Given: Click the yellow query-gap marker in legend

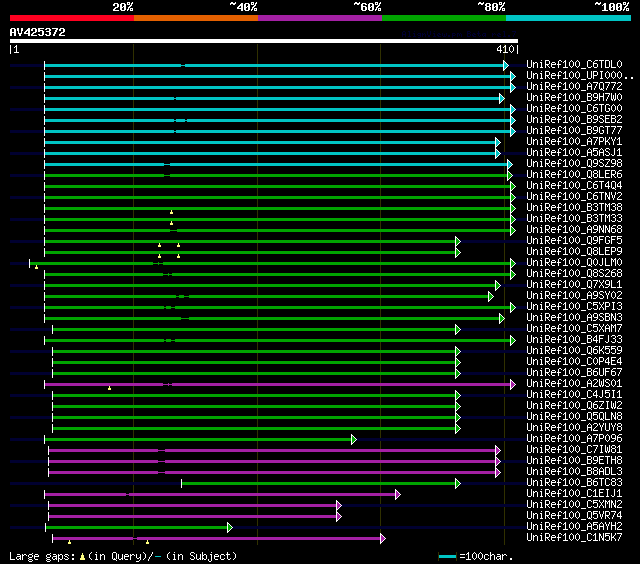Looking at the screenshot, I should click(x=82, y=556).
